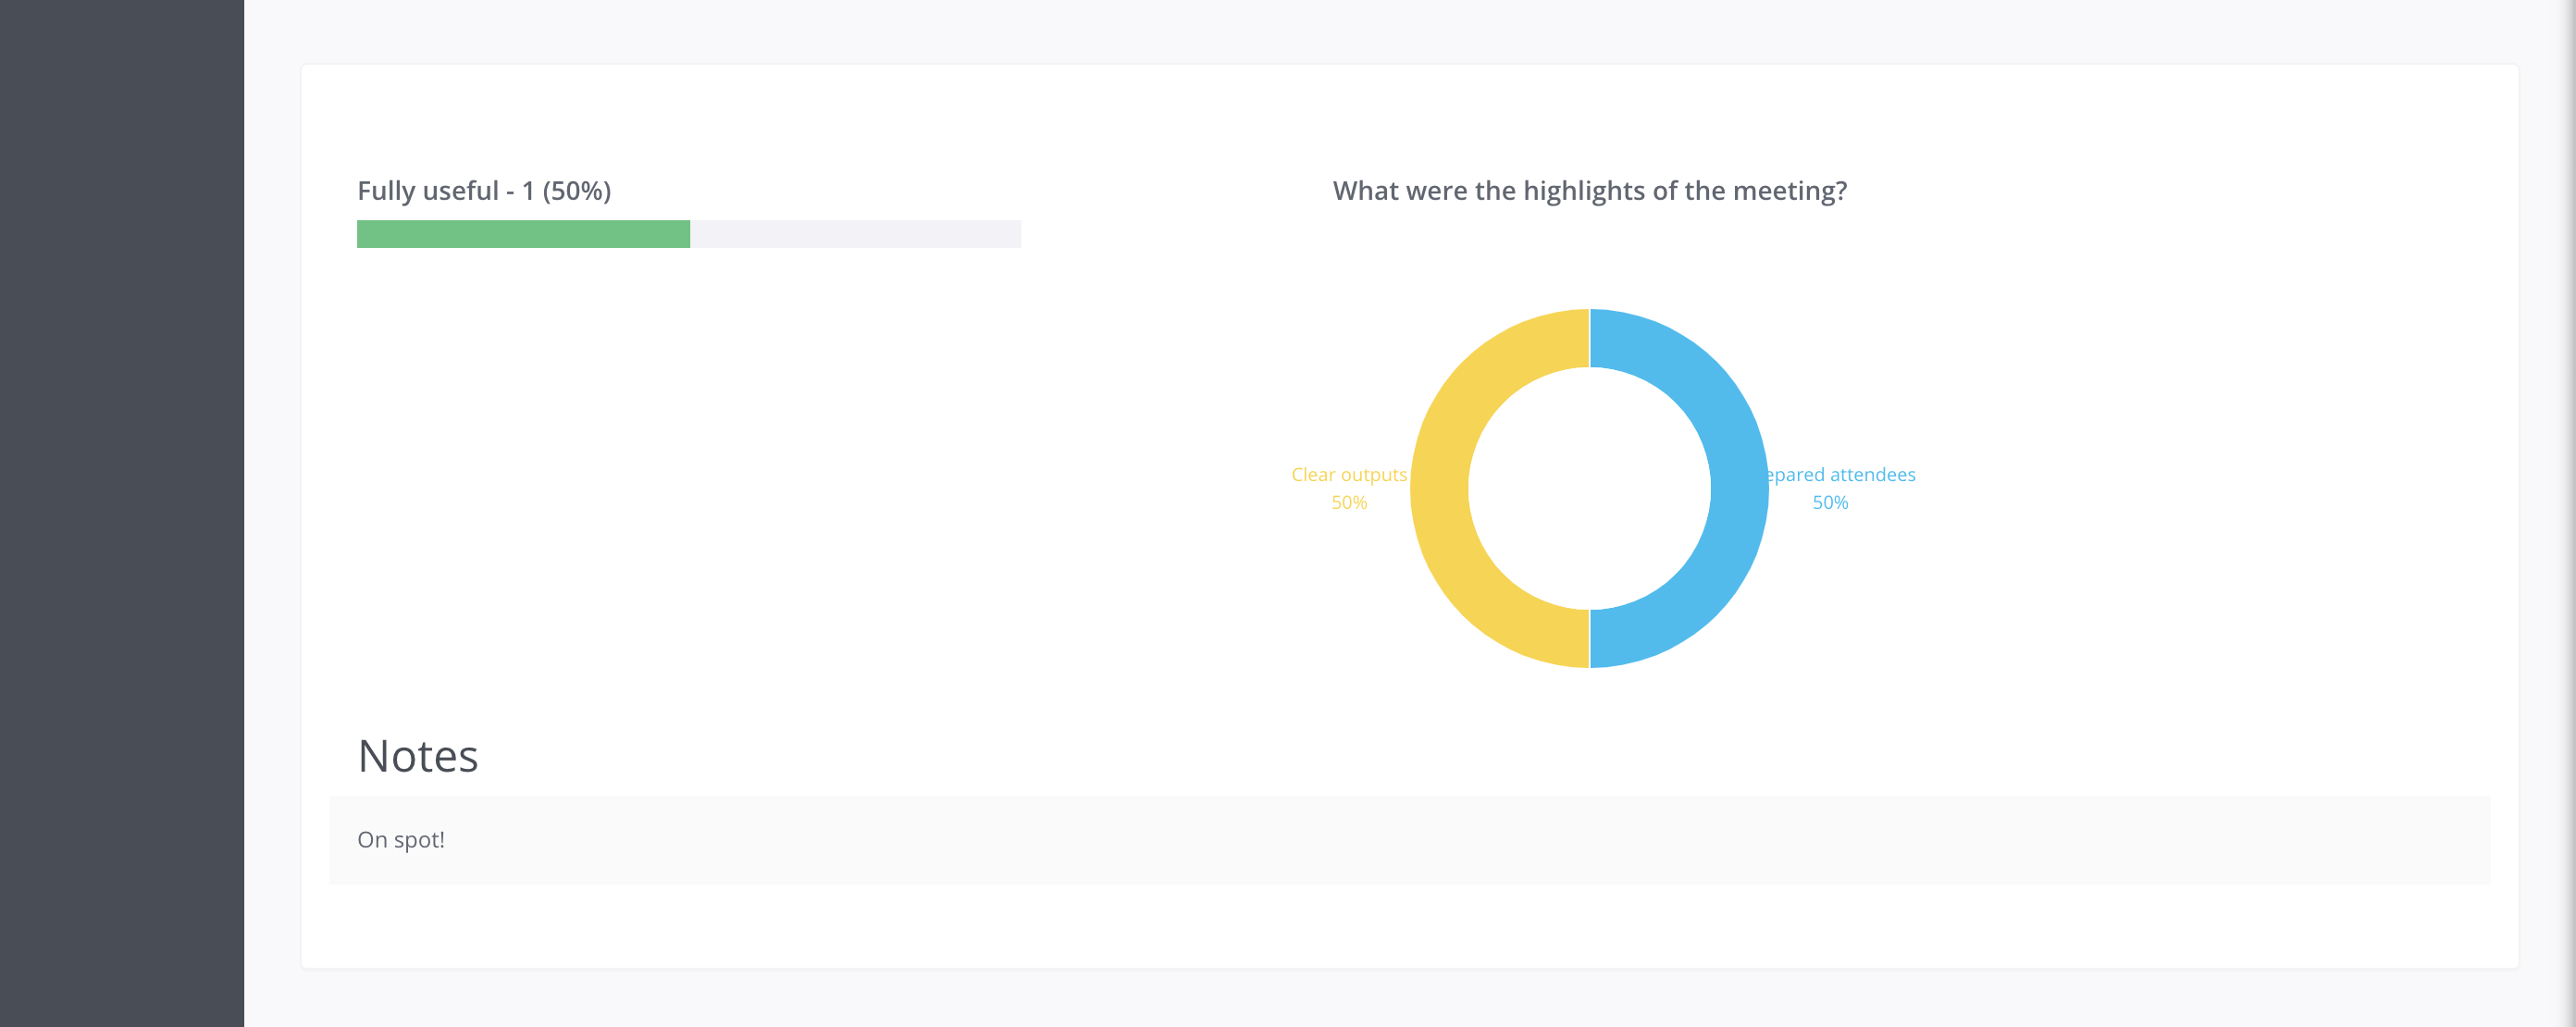Click blank card area below the usefulness bar
The image size is (2576, 1027).
click(688, 450)
